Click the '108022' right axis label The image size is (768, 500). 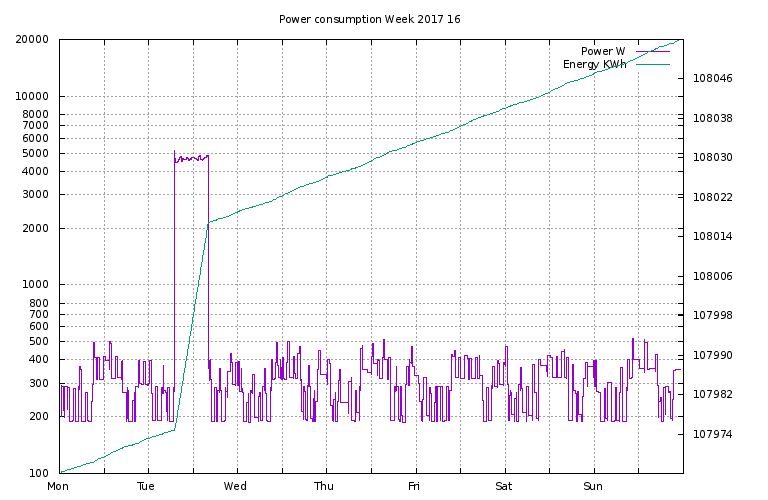click(713, 197)
